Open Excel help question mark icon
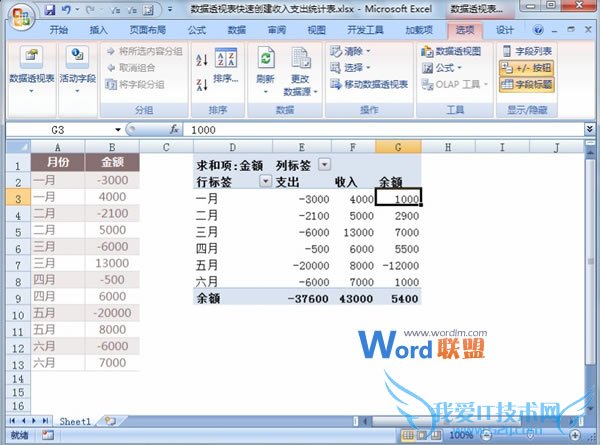The height and width of the screenshot is (445, 600). [x=538, y=30]
